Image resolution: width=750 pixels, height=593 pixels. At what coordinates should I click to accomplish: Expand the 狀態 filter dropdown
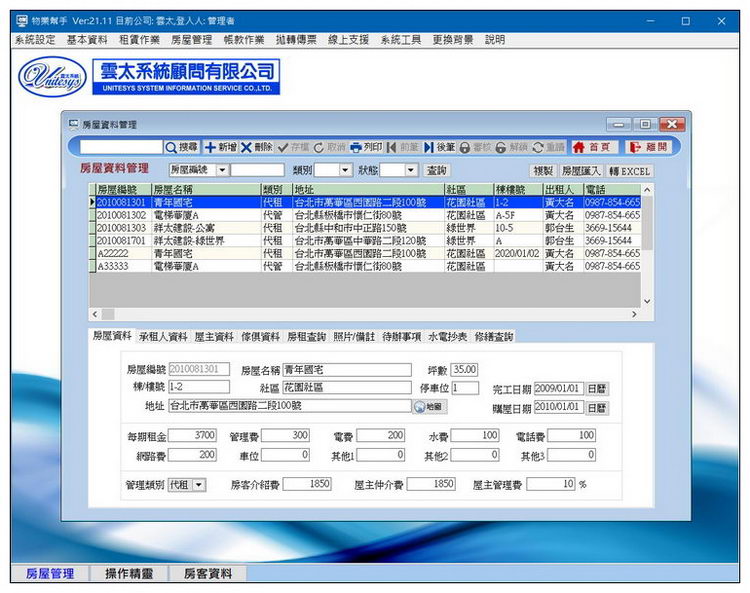410,170
